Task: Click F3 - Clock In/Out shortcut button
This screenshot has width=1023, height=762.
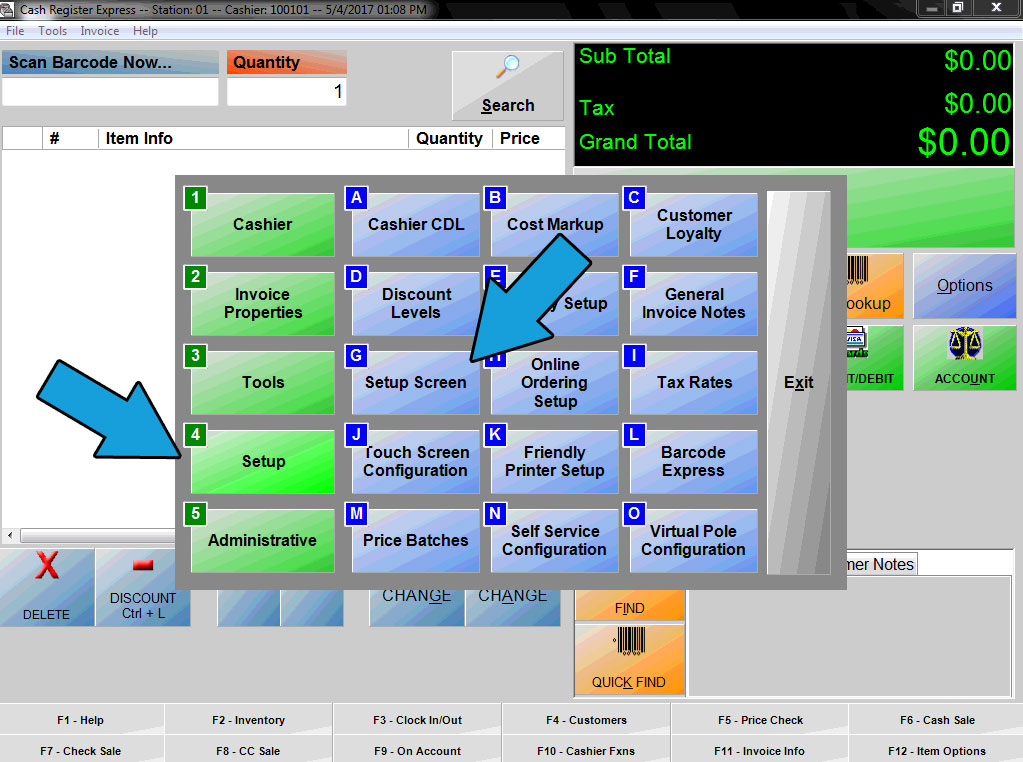Action: [x=418, y=720]
